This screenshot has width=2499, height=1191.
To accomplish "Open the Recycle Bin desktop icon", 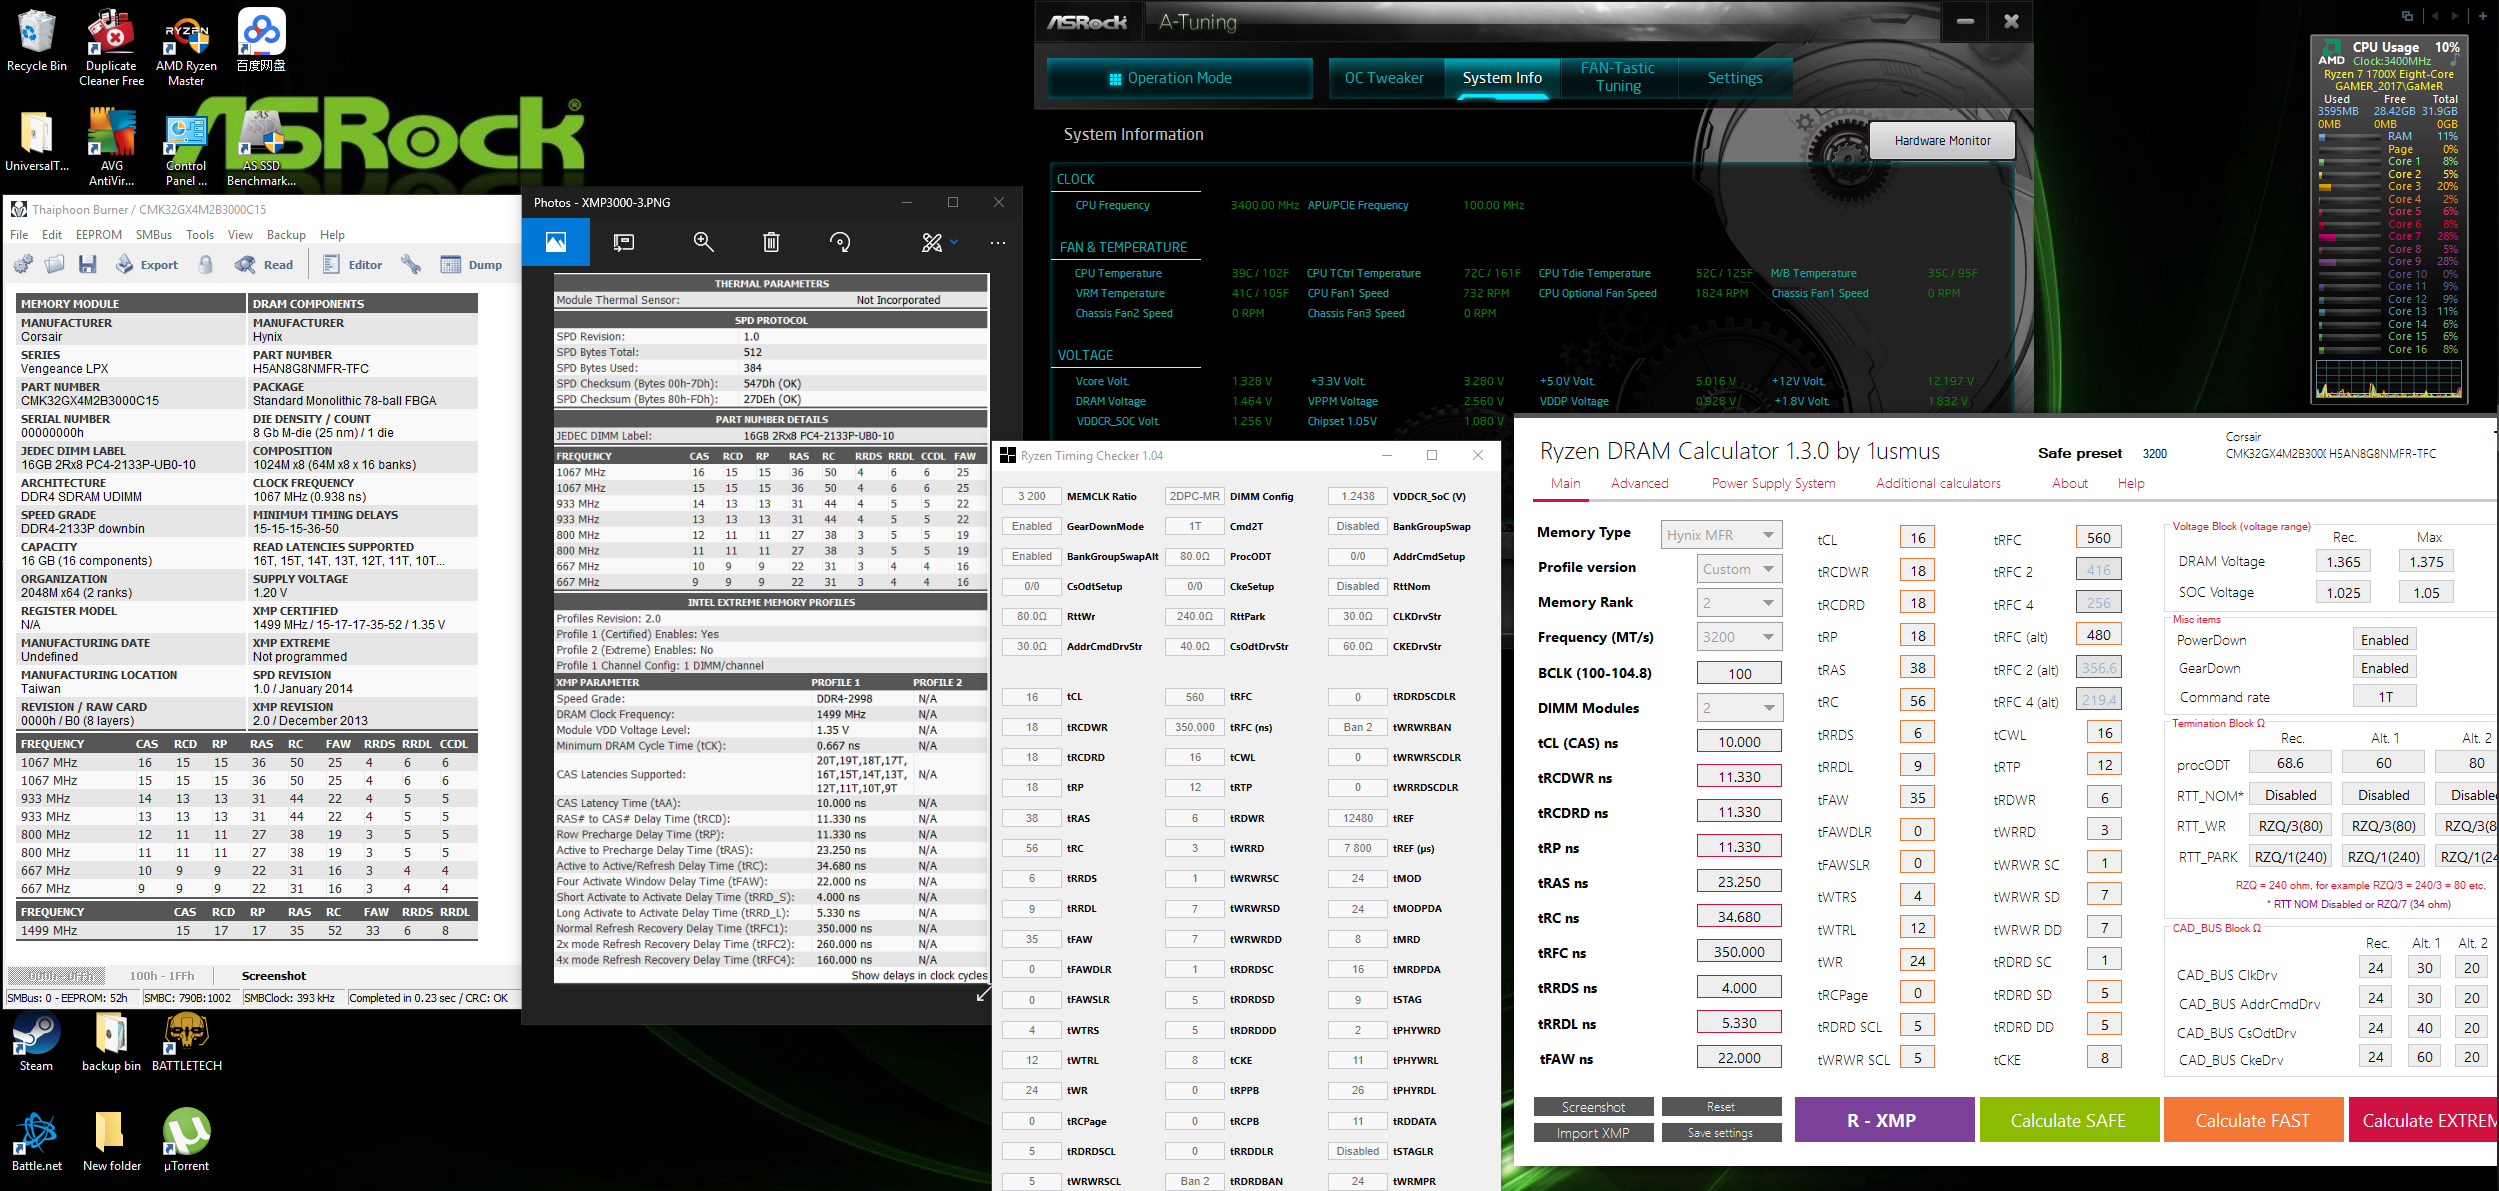I will click(x=37, y=41).
